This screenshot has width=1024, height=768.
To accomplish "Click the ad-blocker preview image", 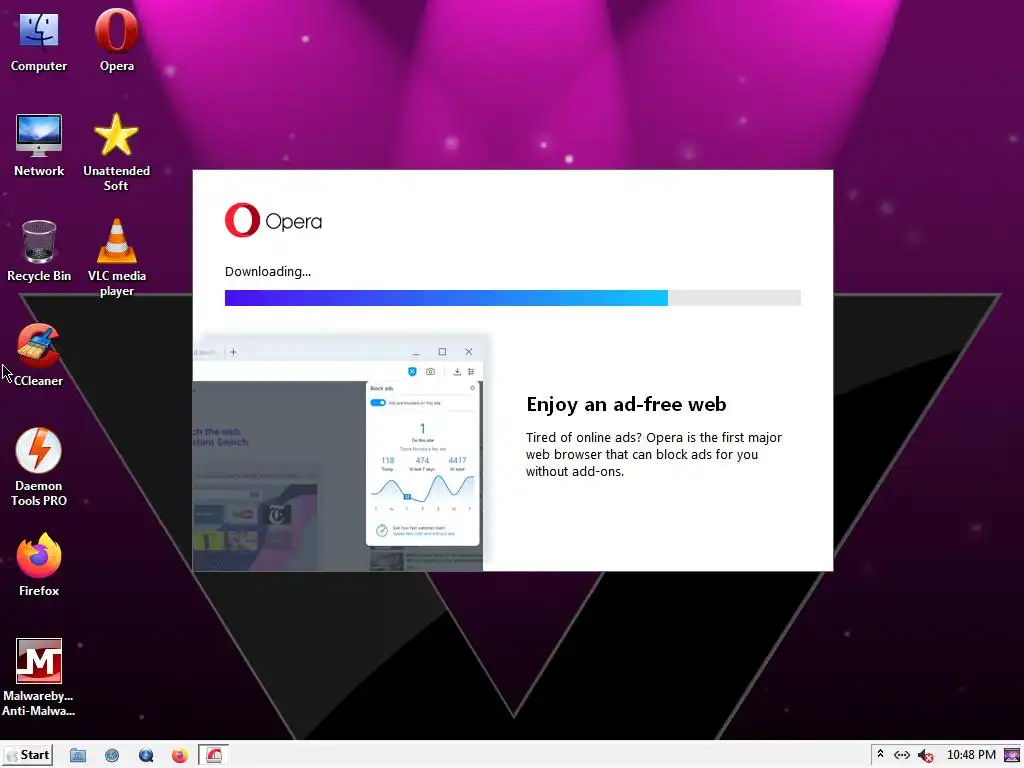I will coord(338,453).
